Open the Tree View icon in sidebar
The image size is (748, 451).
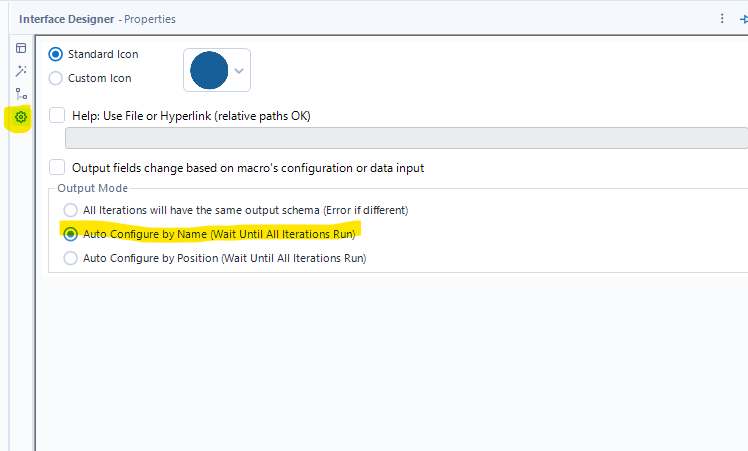(x=21, y=94)
